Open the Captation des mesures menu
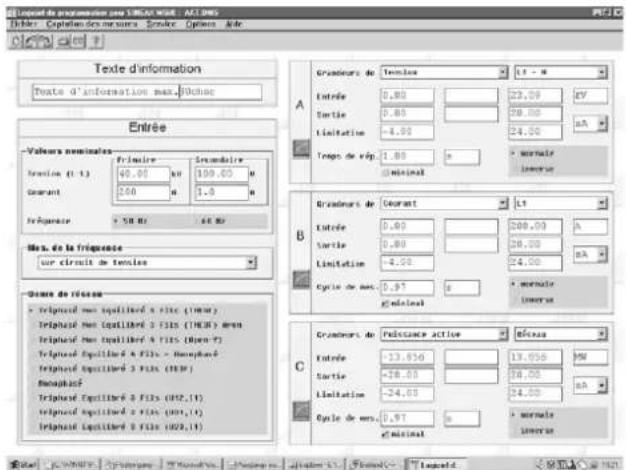The image size is (626, 470). (x=92, y=24)
